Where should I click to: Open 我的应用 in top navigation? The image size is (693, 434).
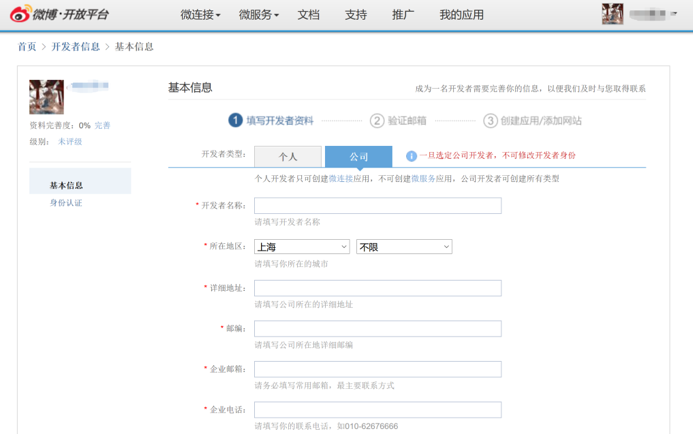[461, 15]
